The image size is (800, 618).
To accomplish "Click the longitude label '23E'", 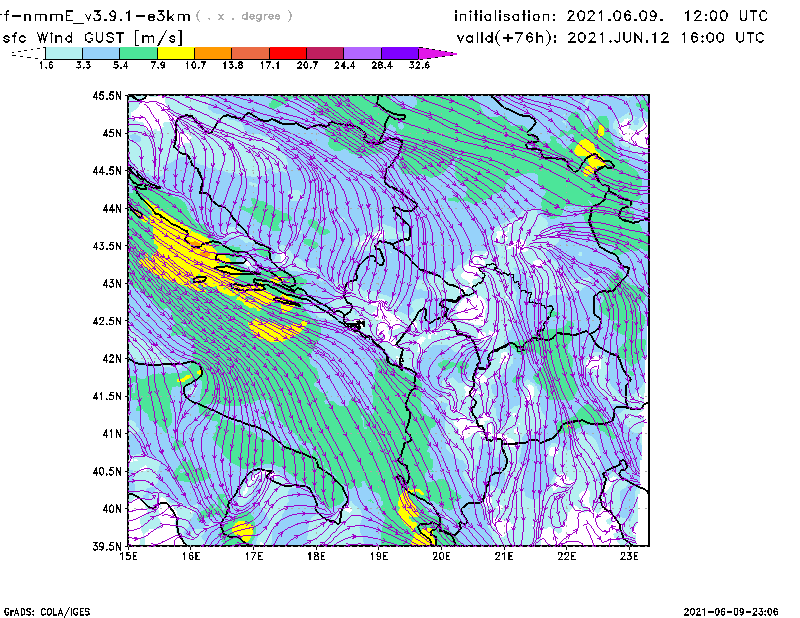I will tap(629, 556).
